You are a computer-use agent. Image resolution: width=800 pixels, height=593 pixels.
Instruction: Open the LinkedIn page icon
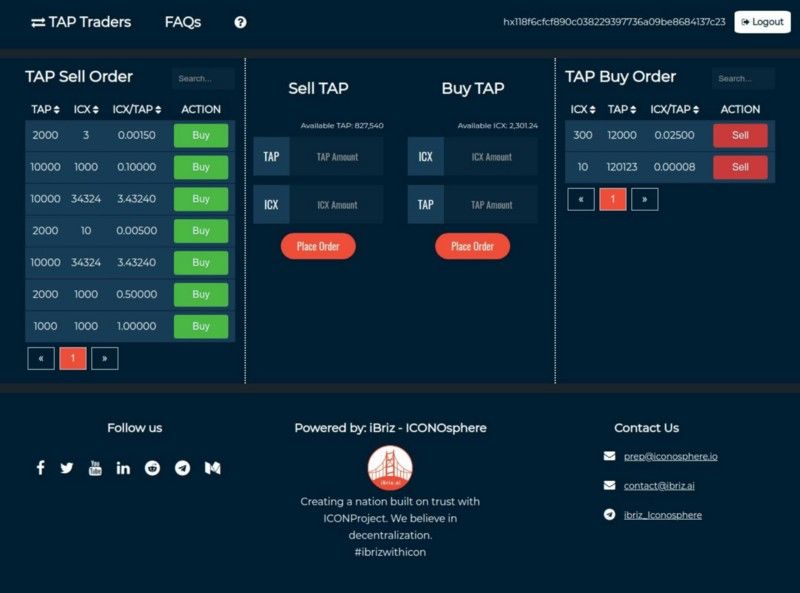click(123, 468)
